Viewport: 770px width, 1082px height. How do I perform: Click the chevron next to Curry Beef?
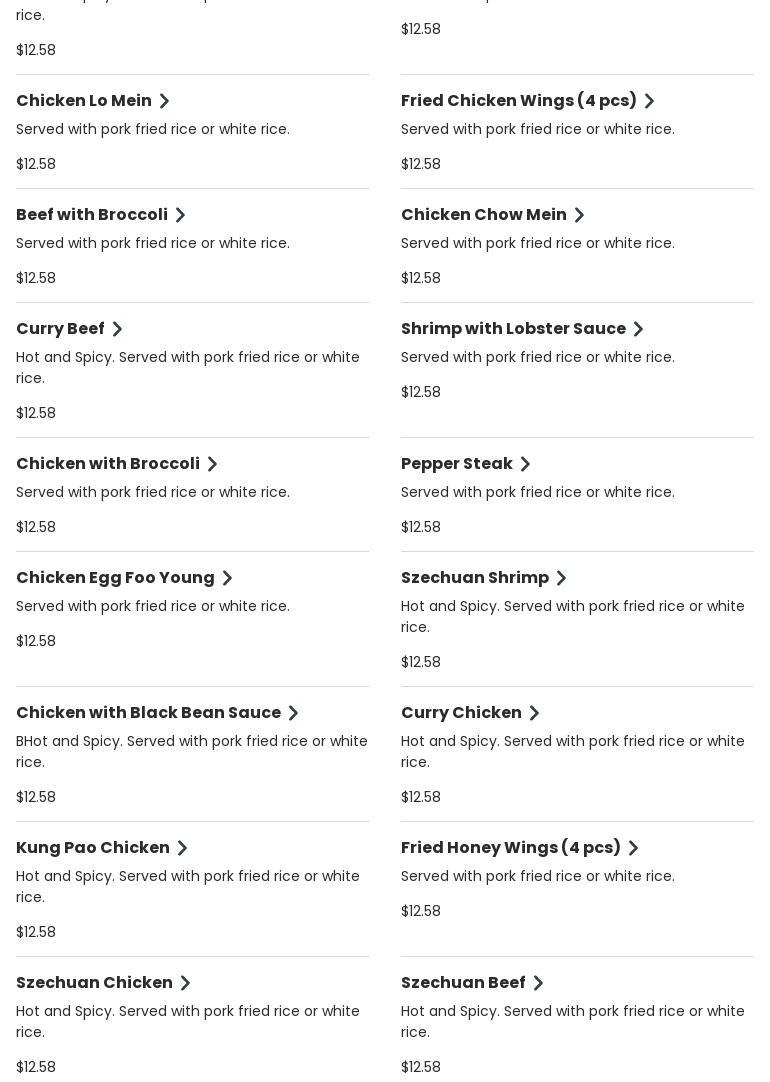point(117,329)
